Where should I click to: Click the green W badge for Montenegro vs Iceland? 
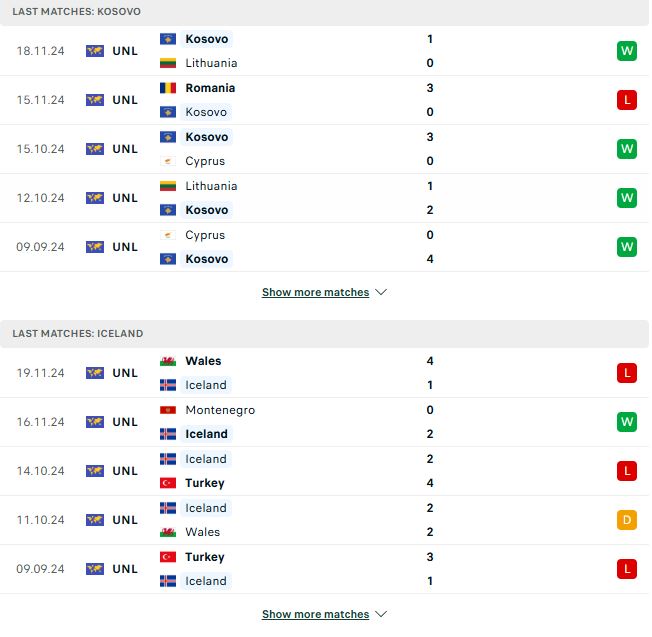pos(627,422)
